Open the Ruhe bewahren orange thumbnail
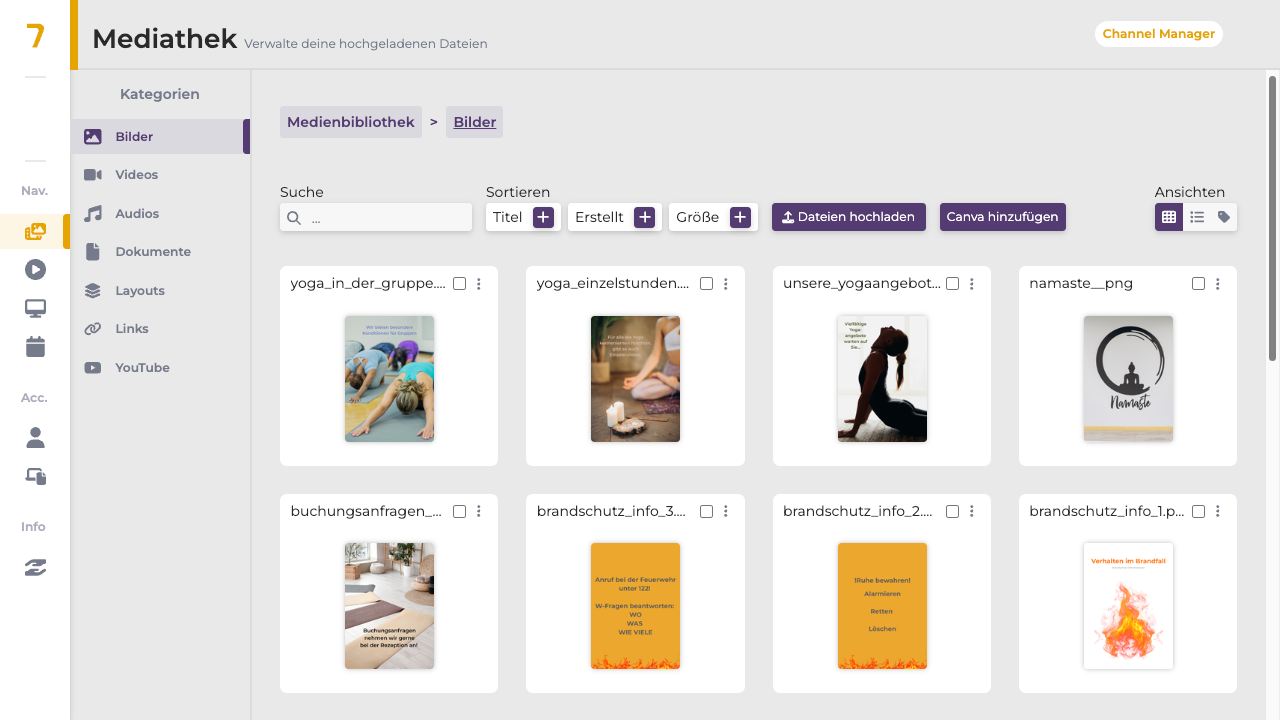Image resolution: width=1280 pixels, height=720 pixels. tap(882, 606)
